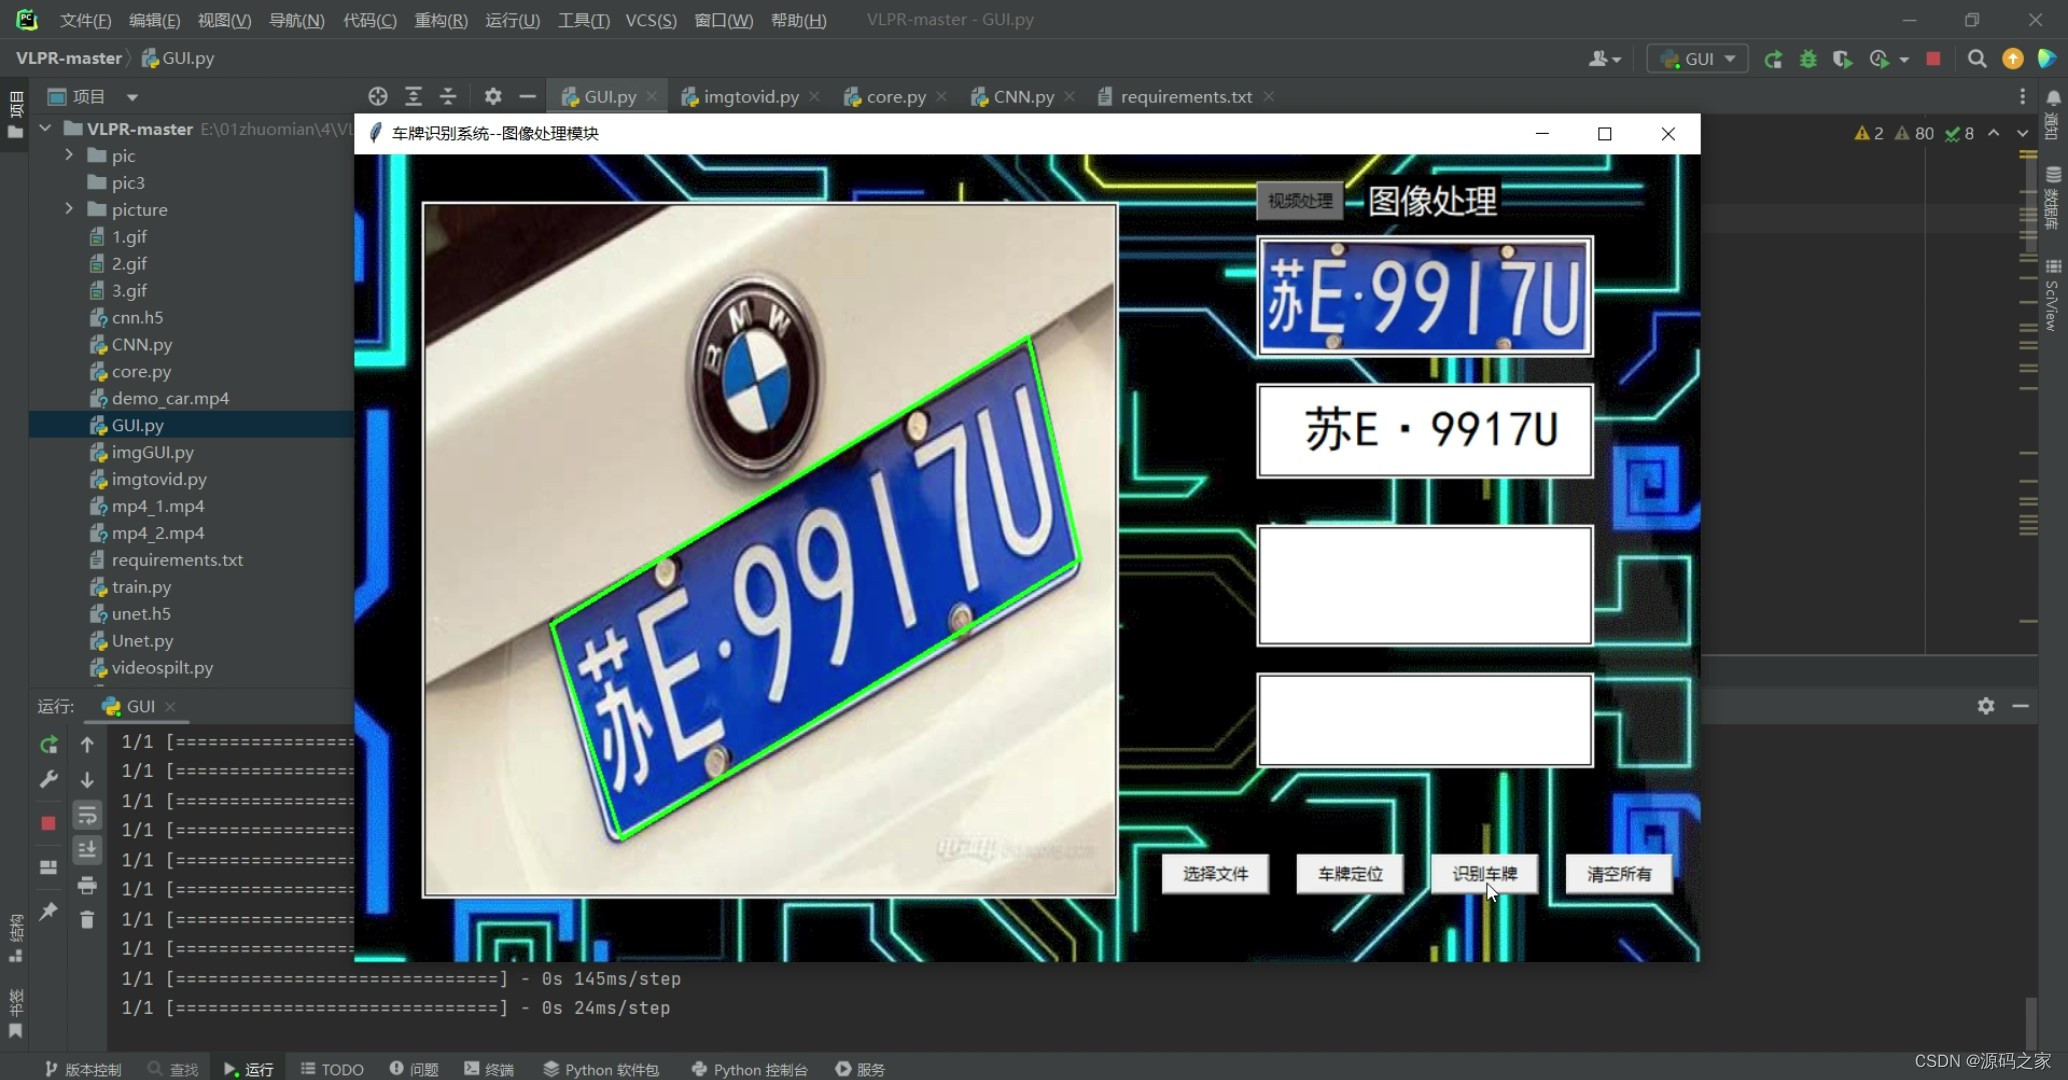Click the expand all icon in project panel
Screen dimensions: 2068x1080
pyautogui.click(x=413, y=97)
